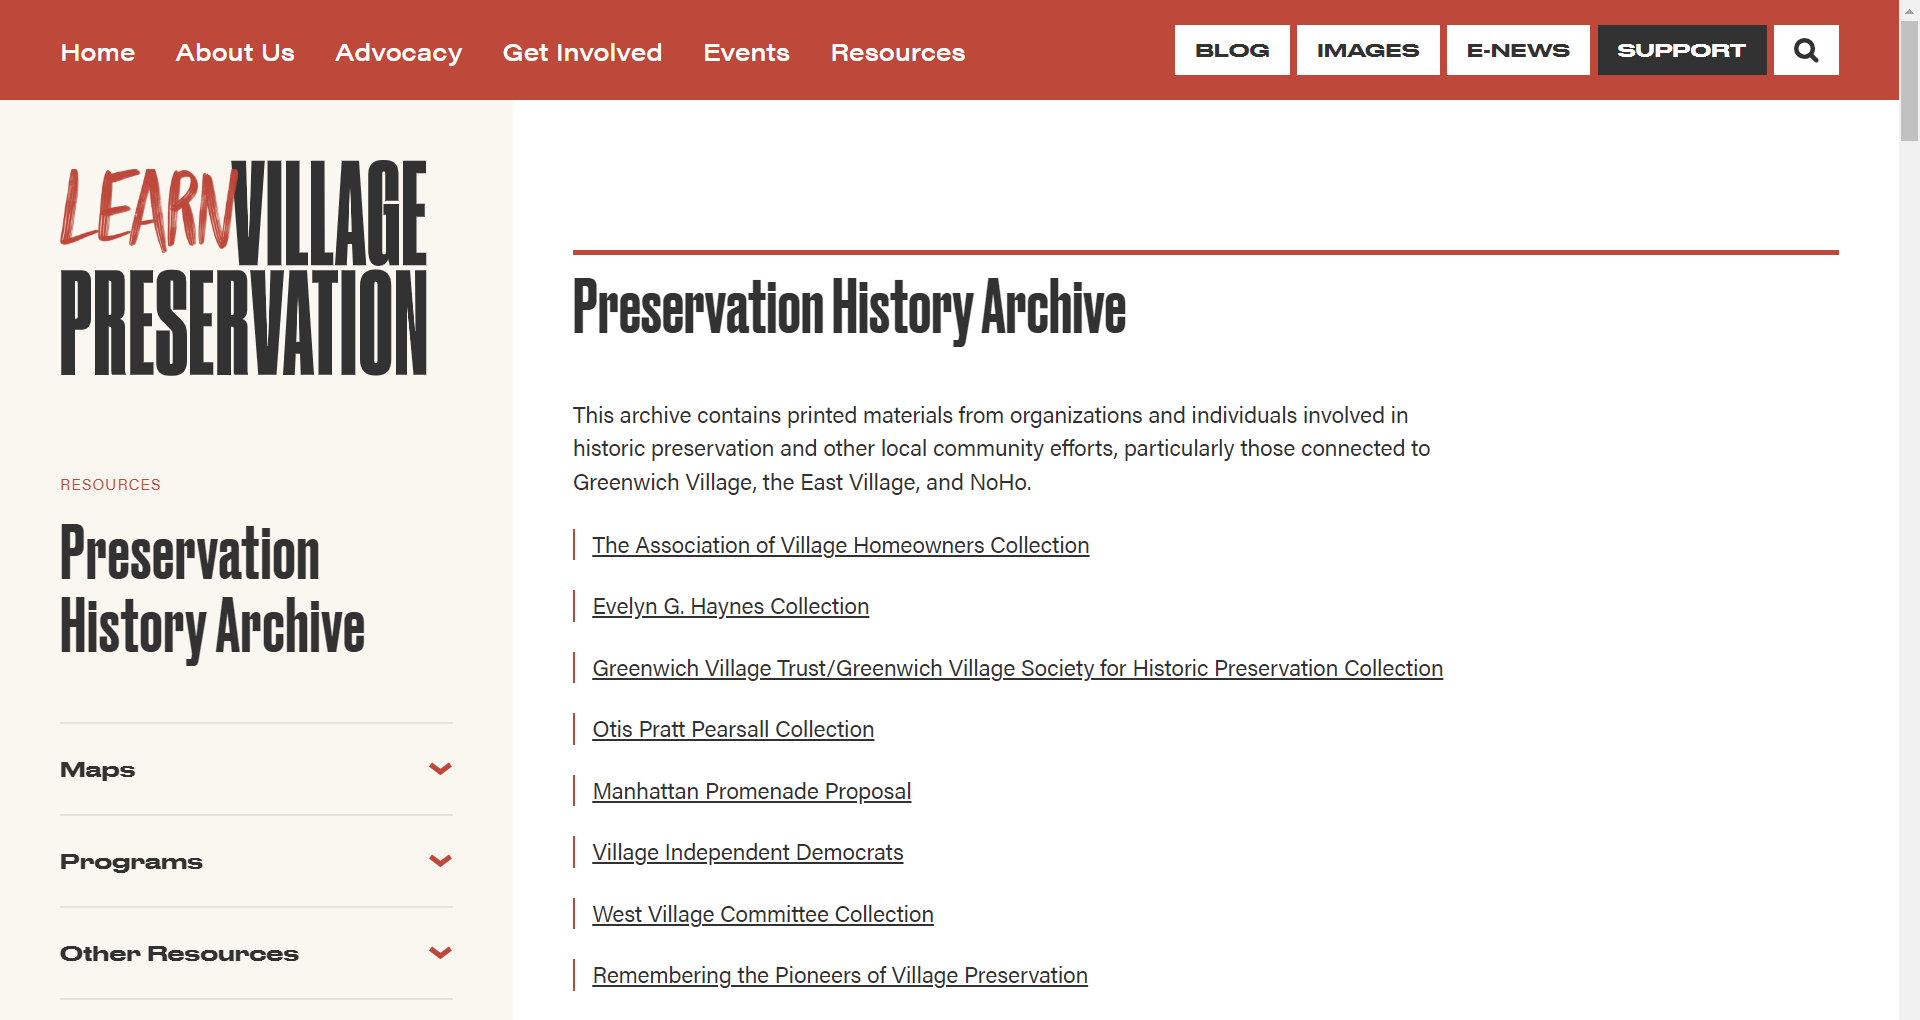Go to the Advocacy menu

coord(398,52)
